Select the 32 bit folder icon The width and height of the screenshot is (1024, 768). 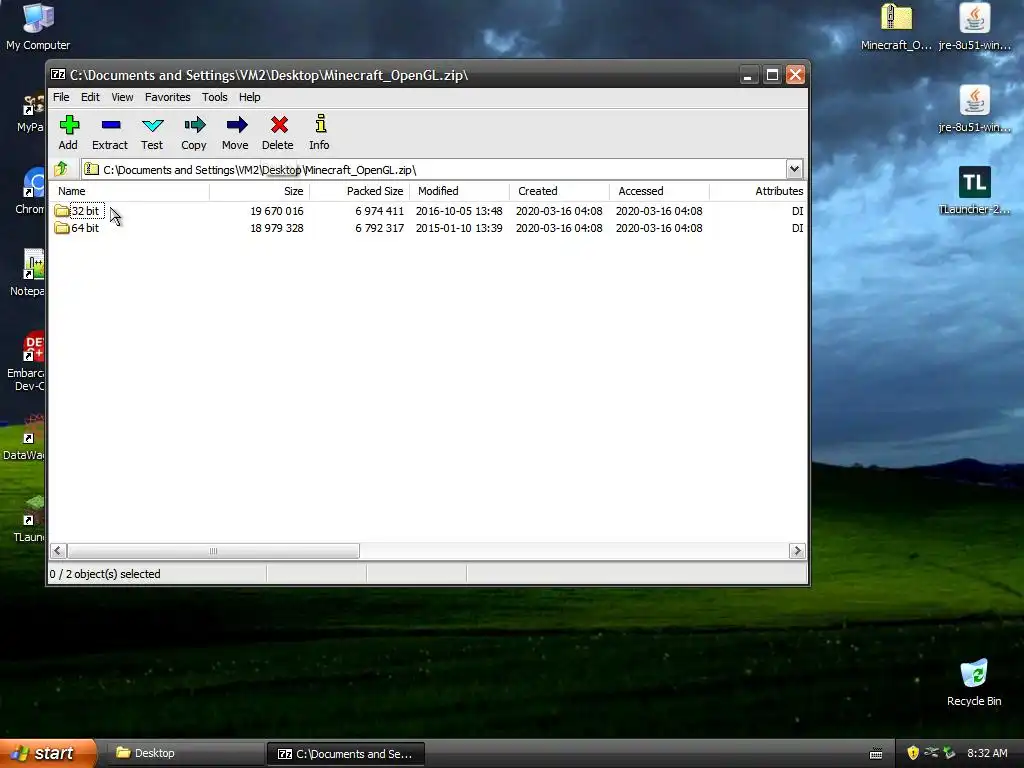tap(62, 211)
